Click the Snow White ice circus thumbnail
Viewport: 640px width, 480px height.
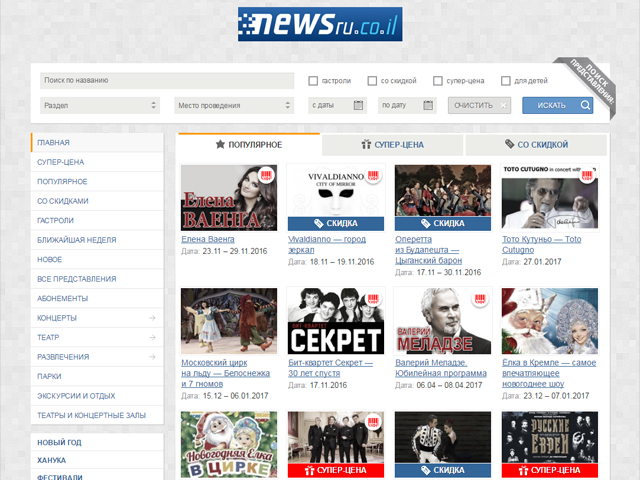tap(229, 321)
